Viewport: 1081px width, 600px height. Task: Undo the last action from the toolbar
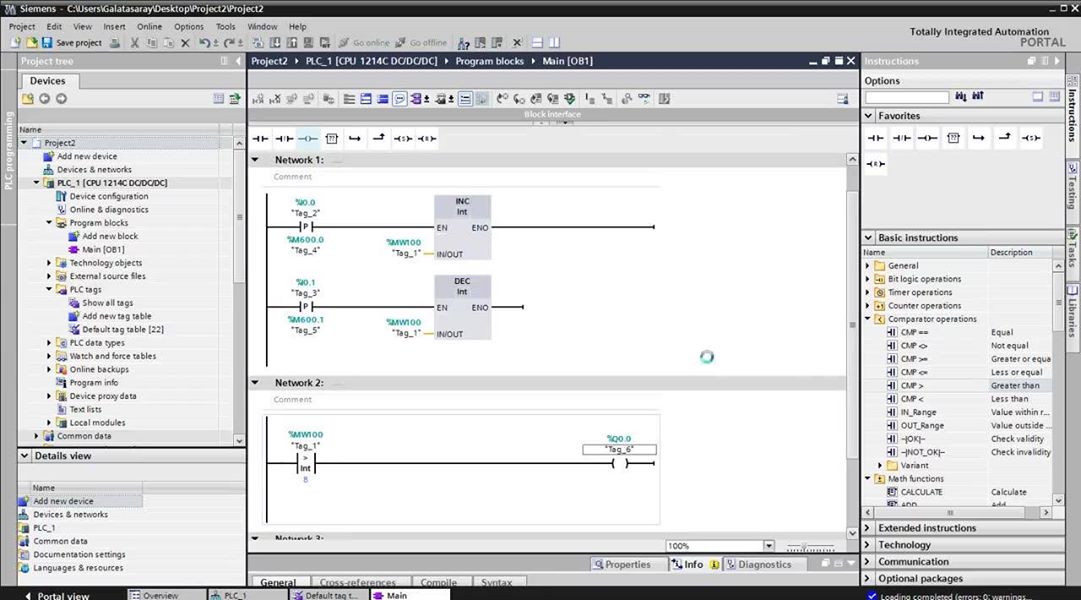pos(204,43)
